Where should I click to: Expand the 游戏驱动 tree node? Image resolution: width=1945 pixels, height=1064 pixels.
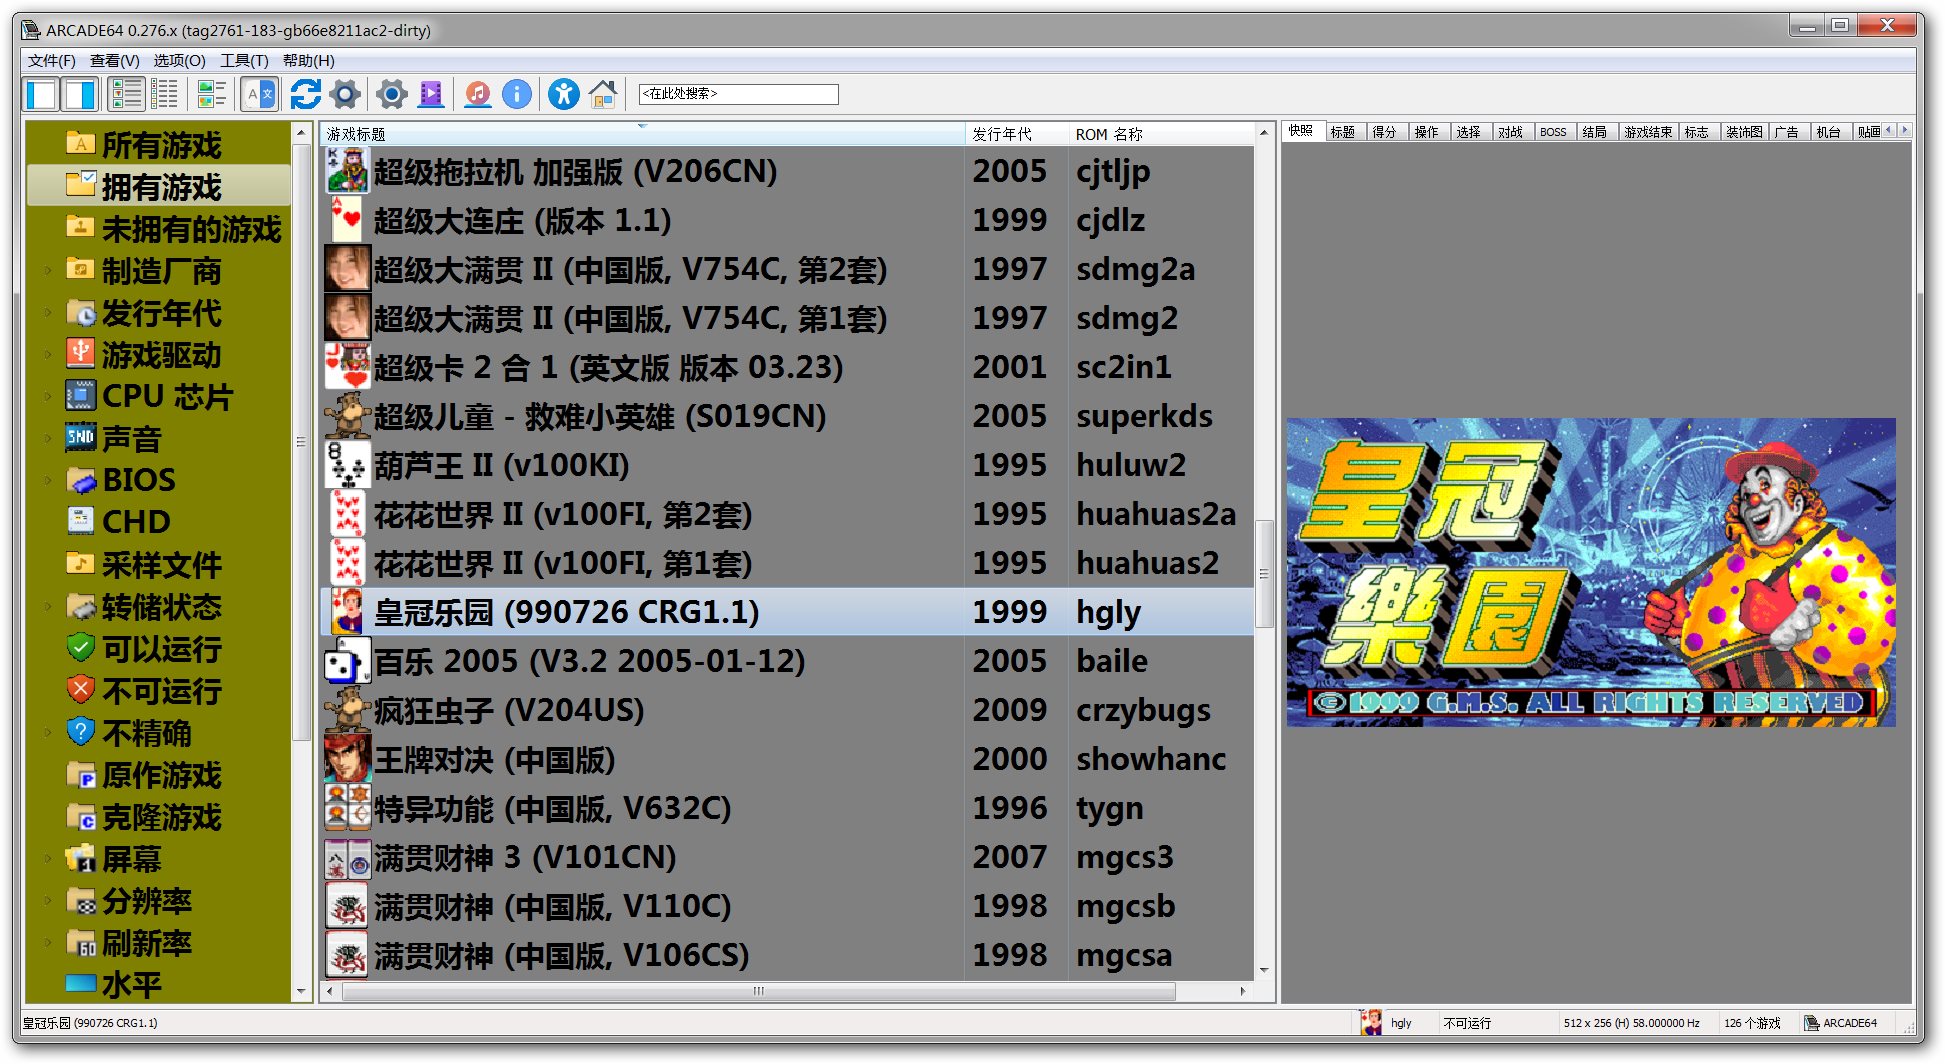pyautogui.click(x=47, y=355)
